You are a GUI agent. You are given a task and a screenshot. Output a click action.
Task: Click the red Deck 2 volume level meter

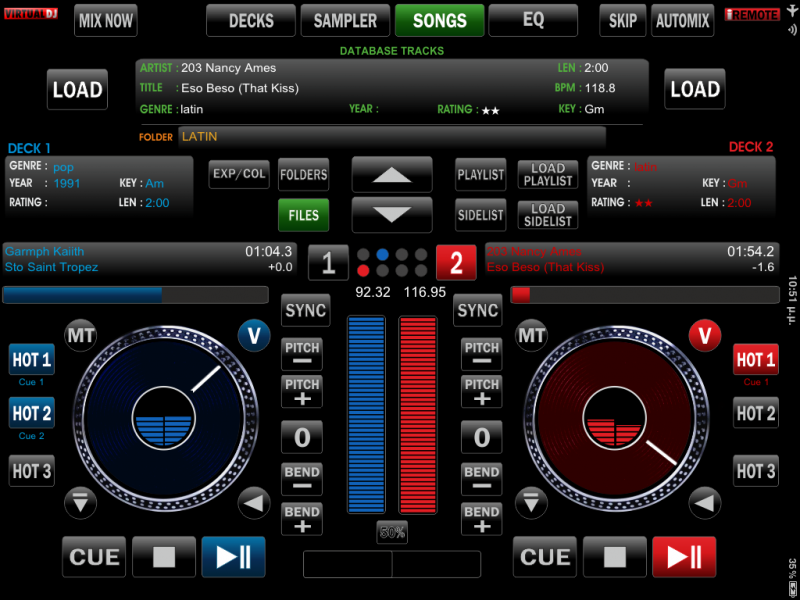(418, 415)
